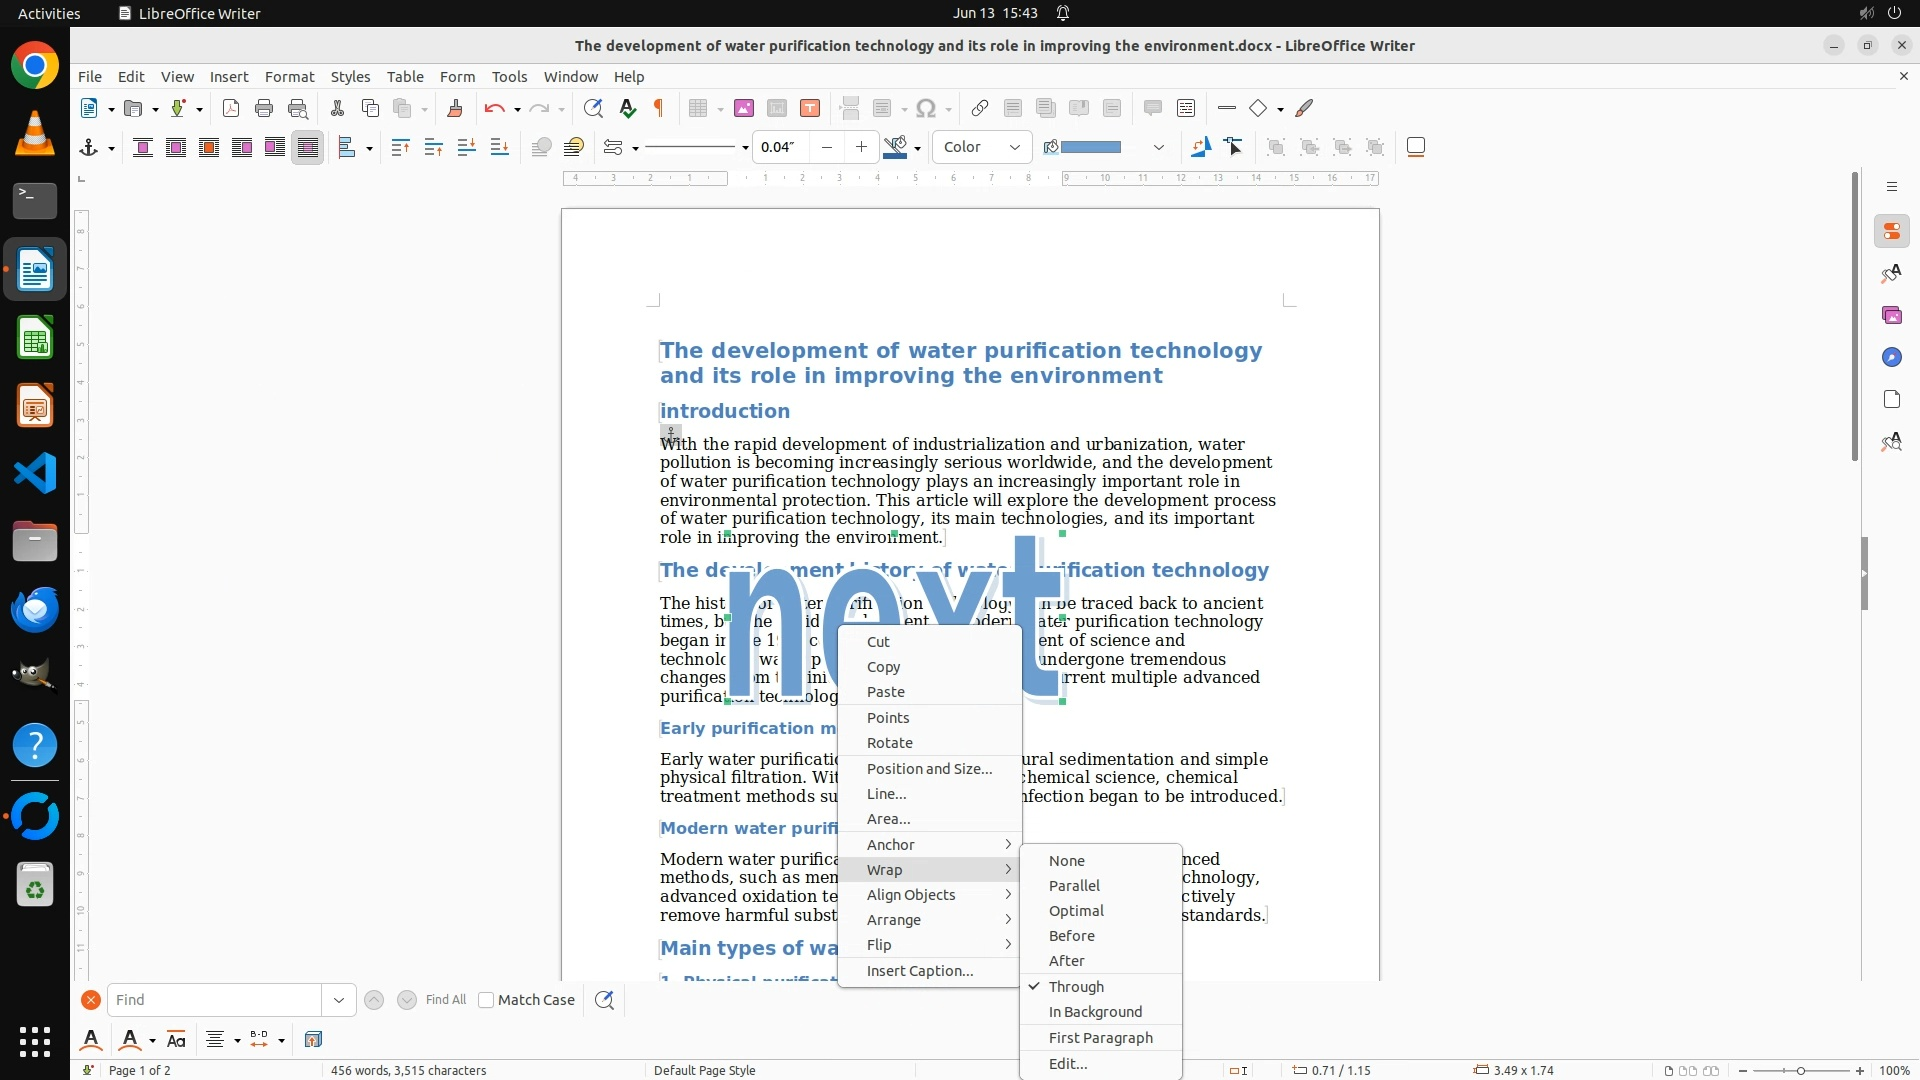Click Export as PDF toolbar icon
This screenshot has width=1920, height=1080.
[231, 109]
